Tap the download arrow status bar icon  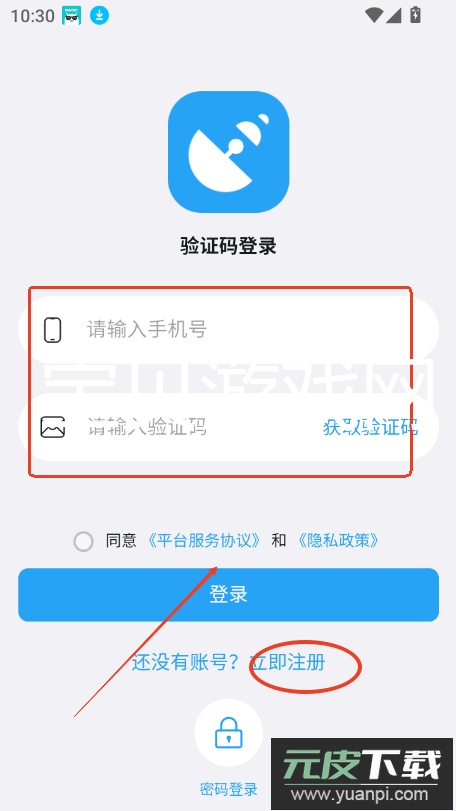[99, 16]
